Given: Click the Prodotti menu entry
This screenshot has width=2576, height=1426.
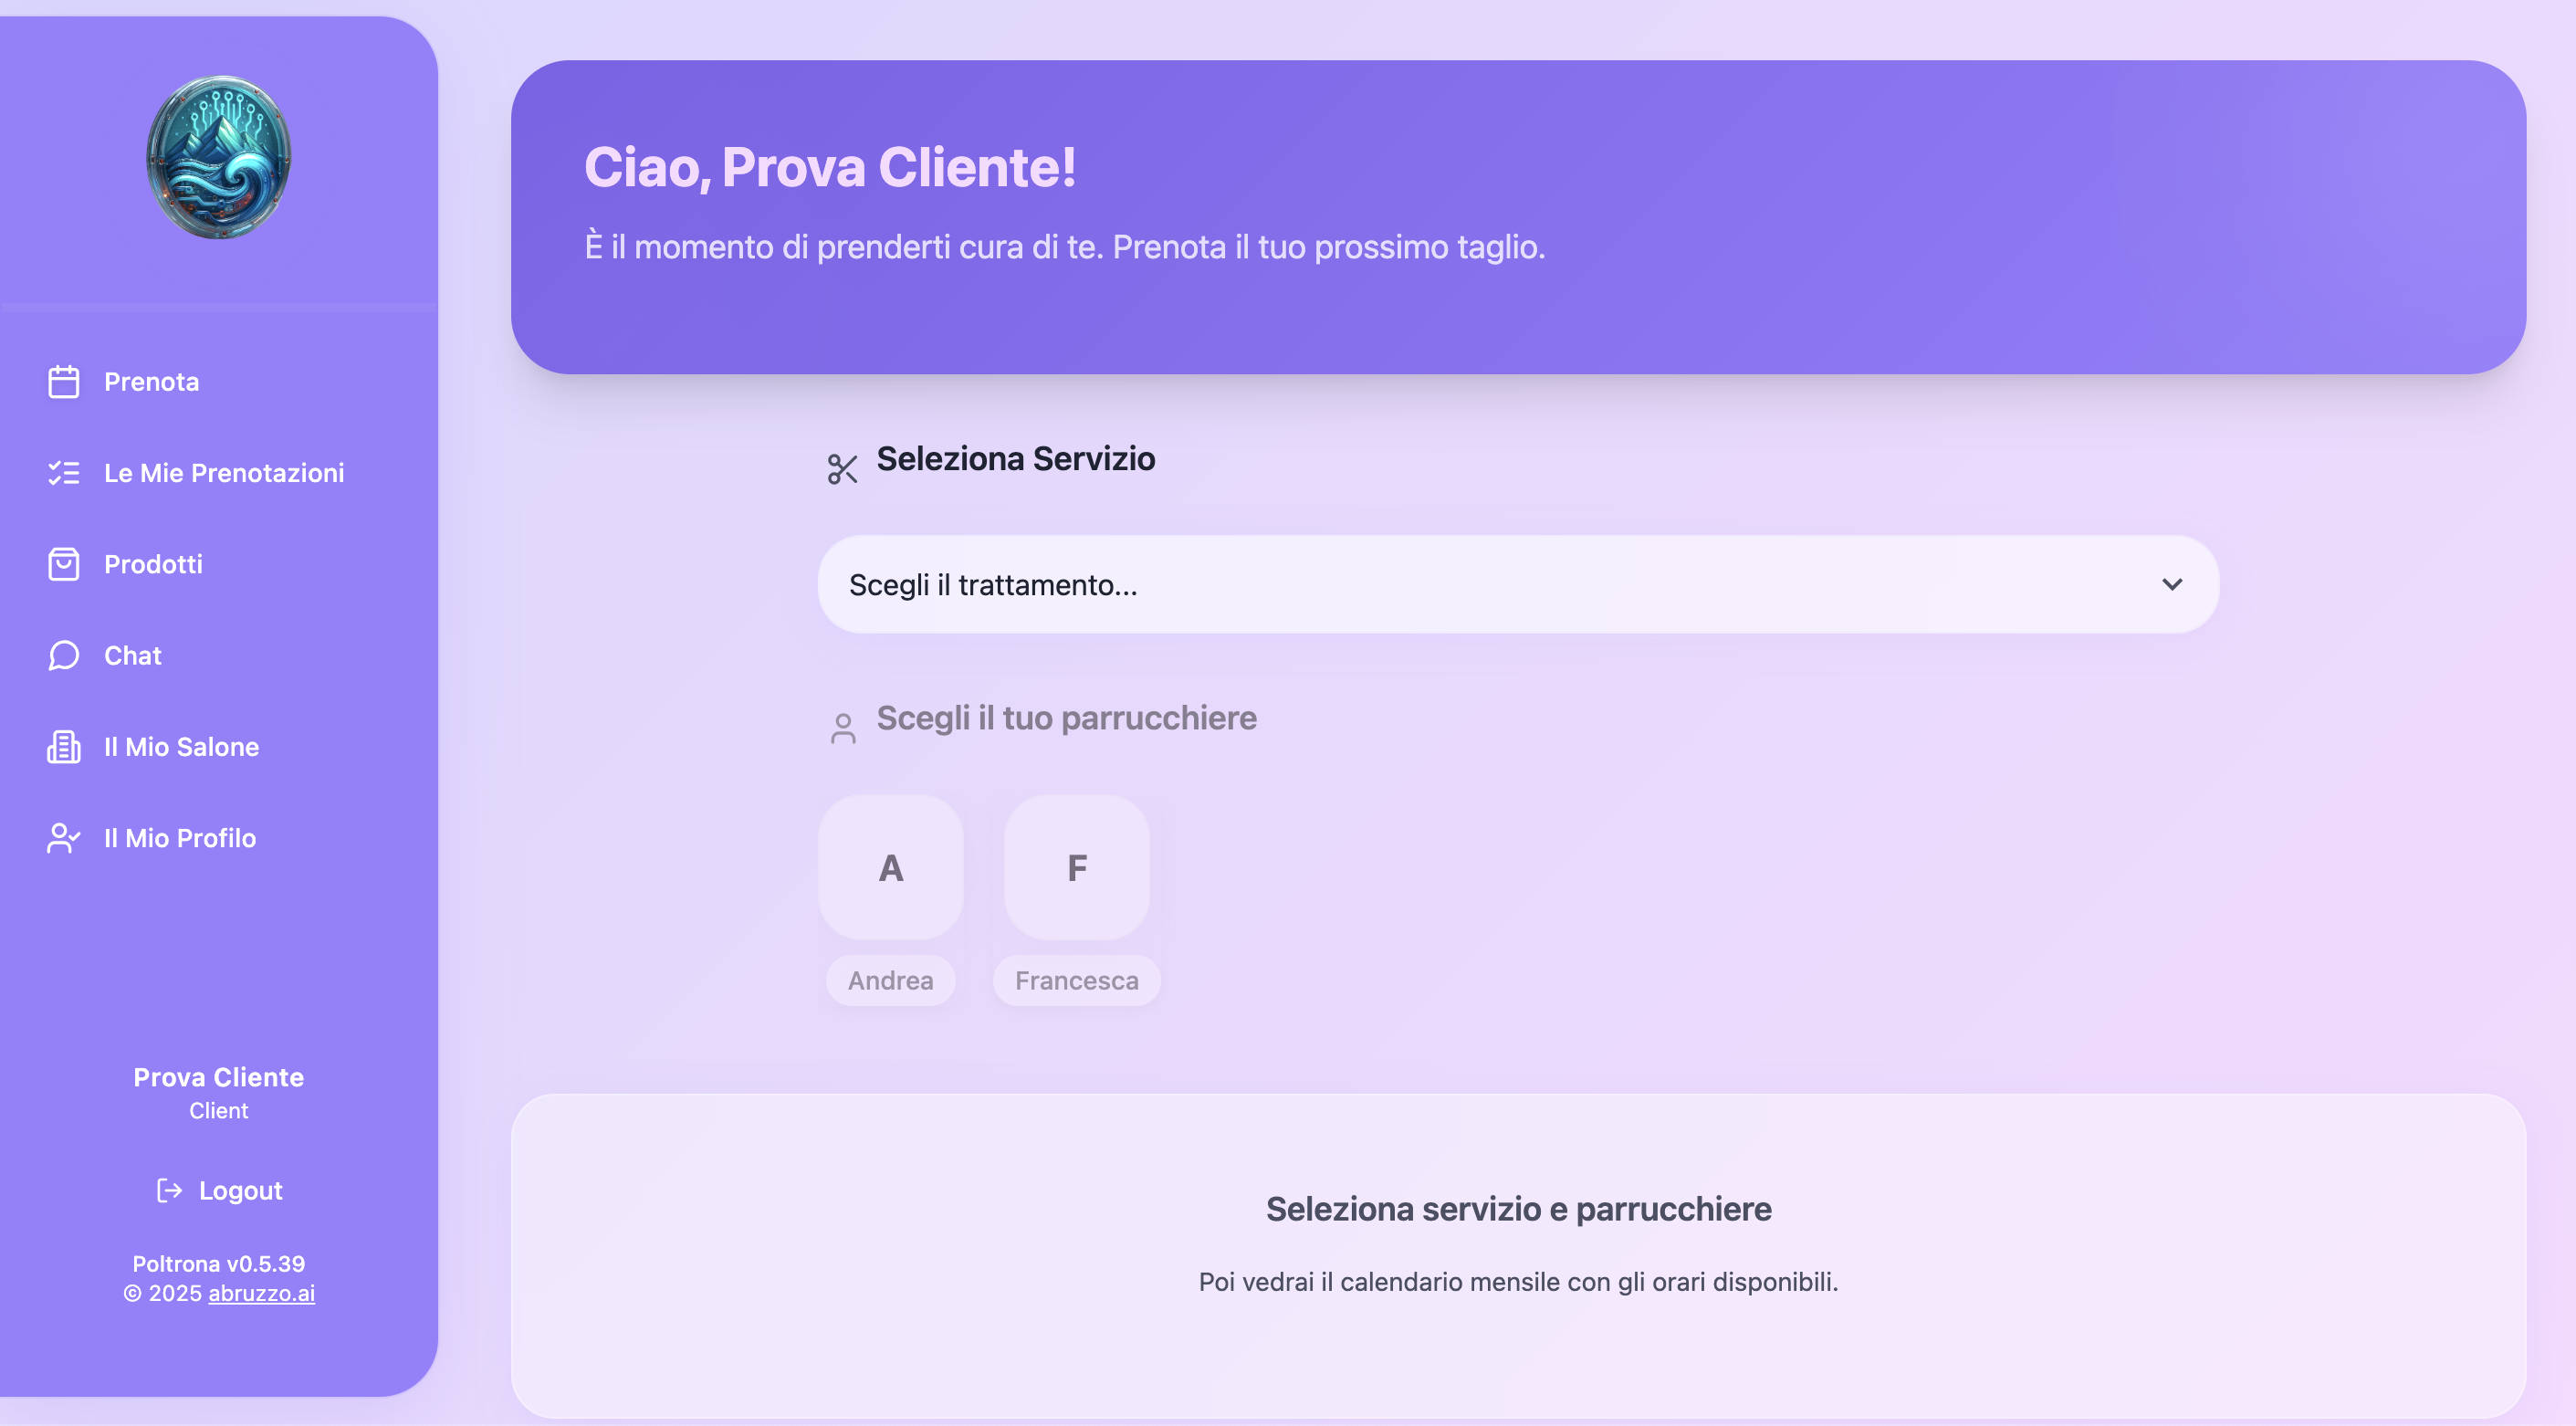Looking at the screenshot, I should 153,564.
